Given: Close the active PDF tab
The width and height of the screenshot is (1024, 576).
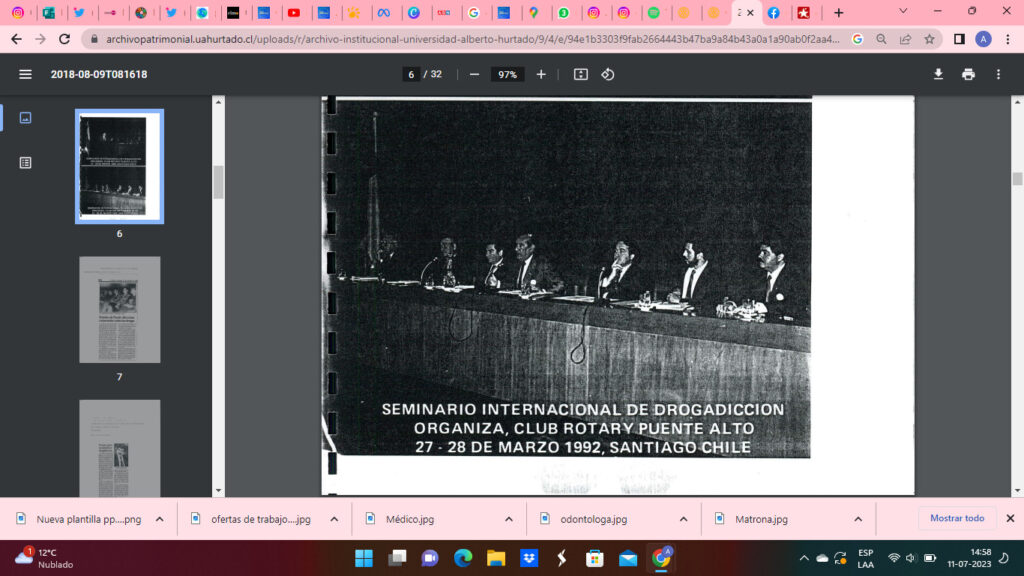Looking at the screenshot, I should pyautogui.click(x=750, y=12).
